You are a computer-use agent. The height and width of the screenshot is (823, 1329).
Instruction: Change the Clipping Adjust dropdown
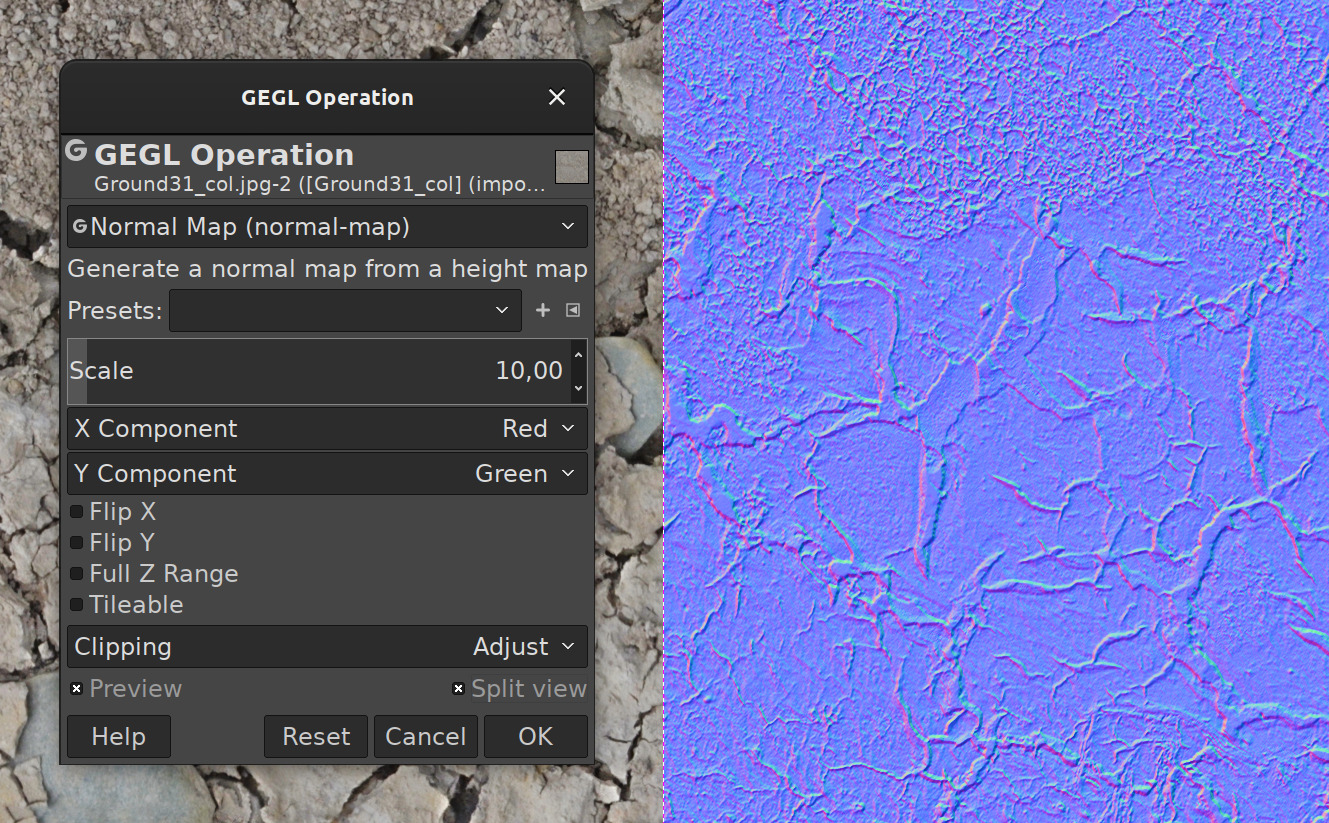click(327, 647)
